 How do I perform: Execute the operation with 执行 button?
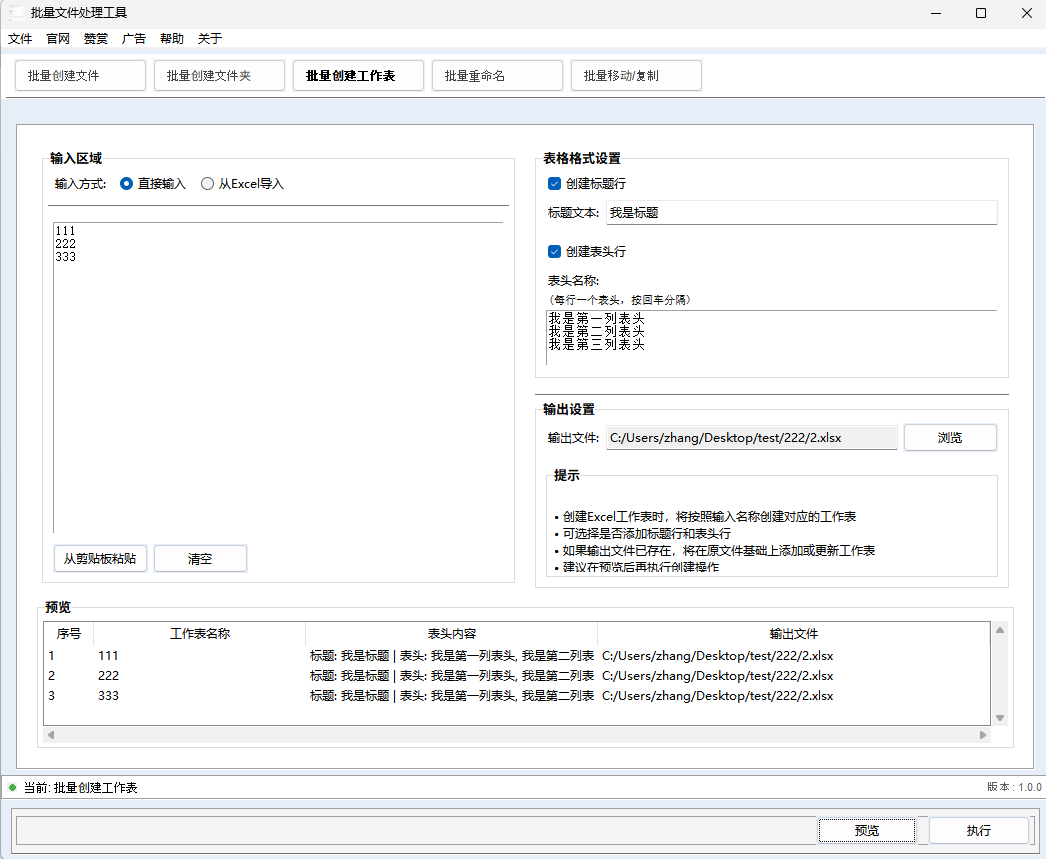point(978,830)
